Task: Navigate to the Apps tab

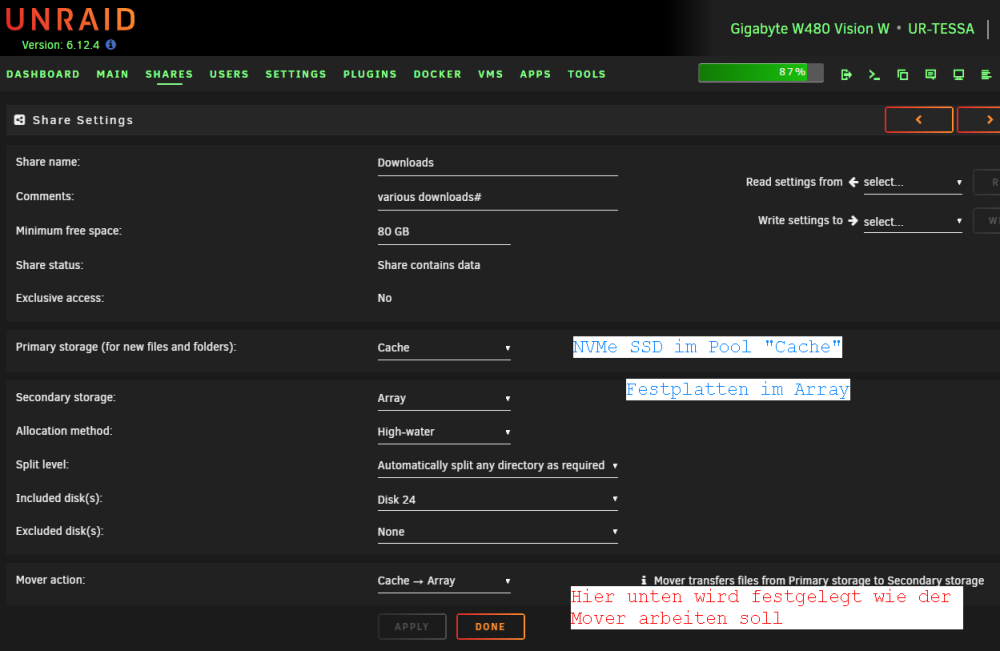Action: 535,74
